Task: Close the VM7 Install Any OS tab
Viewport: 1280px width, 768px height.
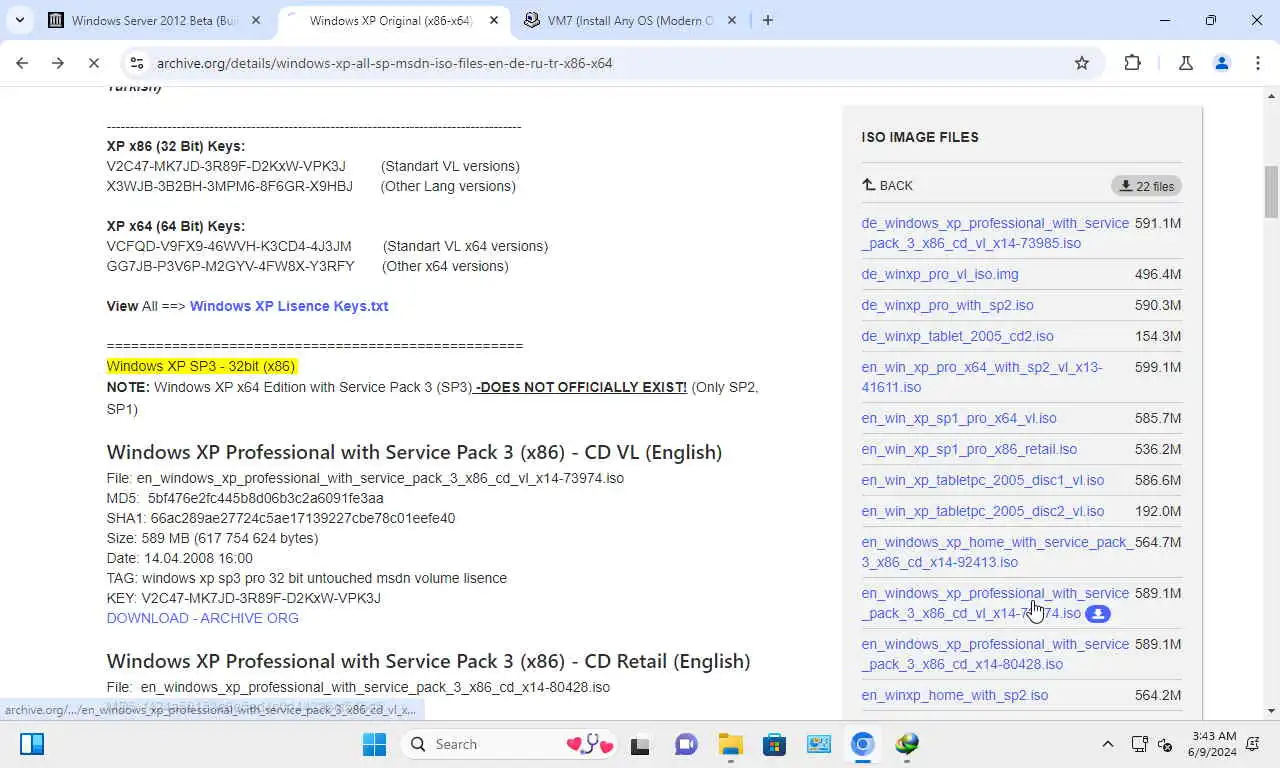Action: coord(731,20)
